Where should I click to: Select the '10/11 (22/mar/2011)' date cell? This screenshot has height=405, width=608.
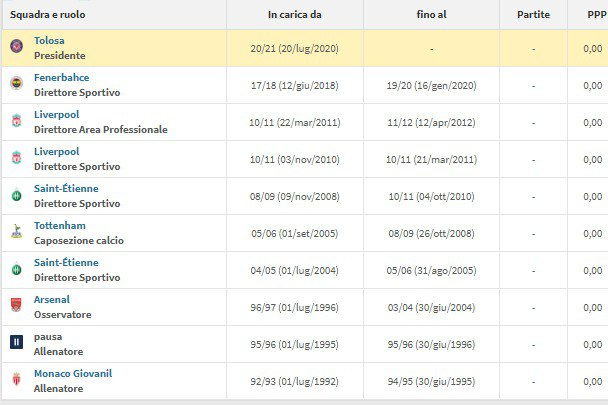point(294,123)
